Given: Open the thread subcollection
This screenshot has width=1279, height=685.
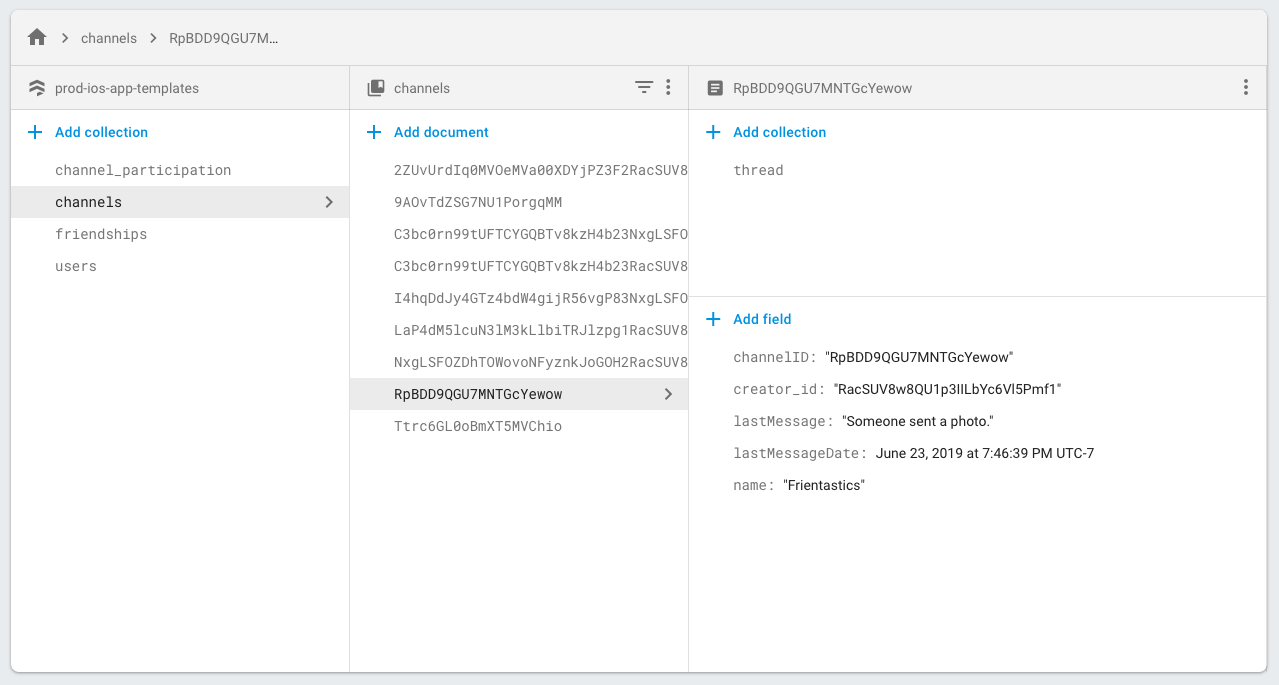Looking at the screenshot, I should [758, 170].
